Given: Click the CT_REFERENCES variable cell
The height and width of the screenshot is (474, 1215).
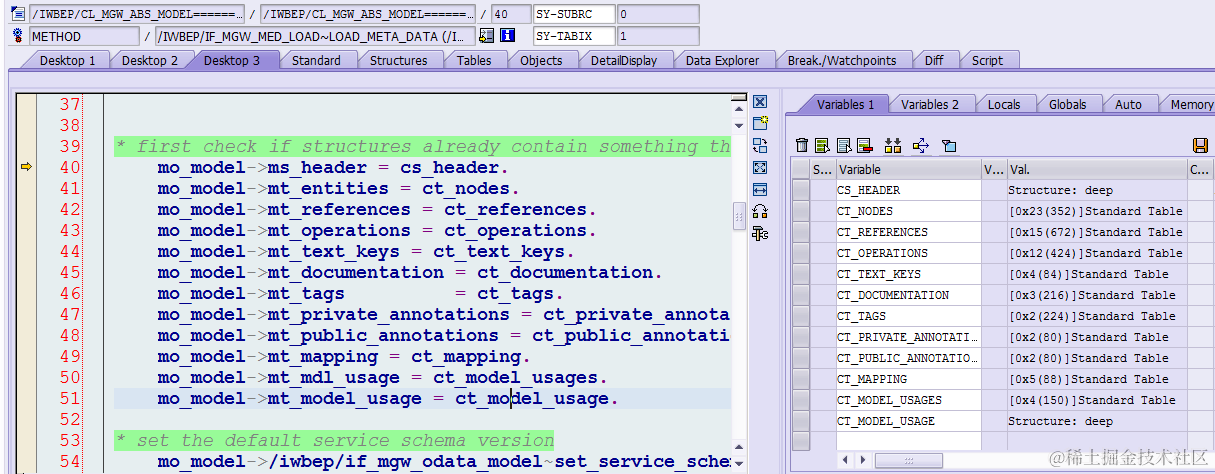Looking at the screenshot, I should pyautogui.click(x=908, y=232).
